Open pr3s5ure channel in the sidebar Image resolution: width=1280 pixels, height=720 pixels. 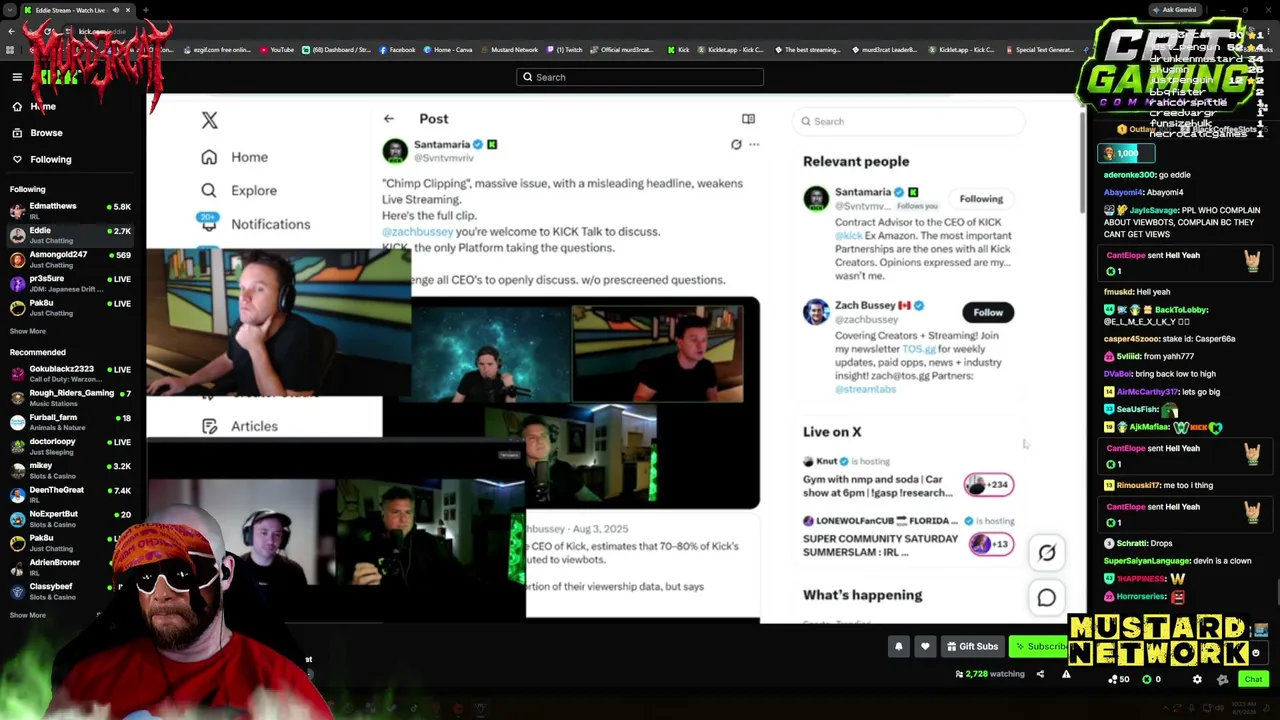tap(70, 283)
